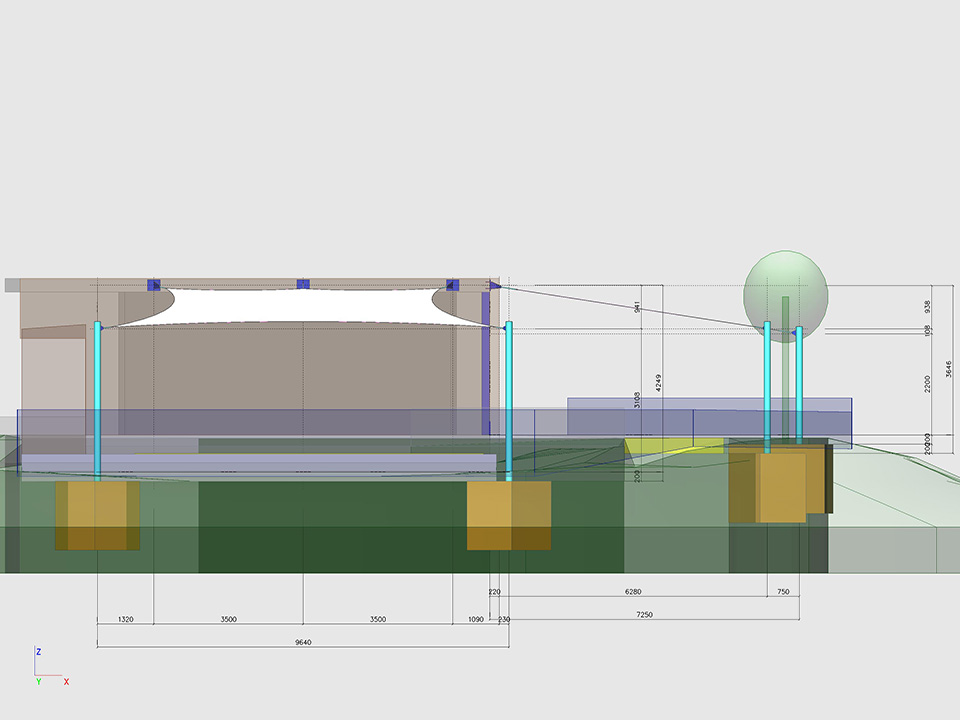Select the 9640 overall dimension label
This screenshot has height=720, width=960.
[303, 642]
